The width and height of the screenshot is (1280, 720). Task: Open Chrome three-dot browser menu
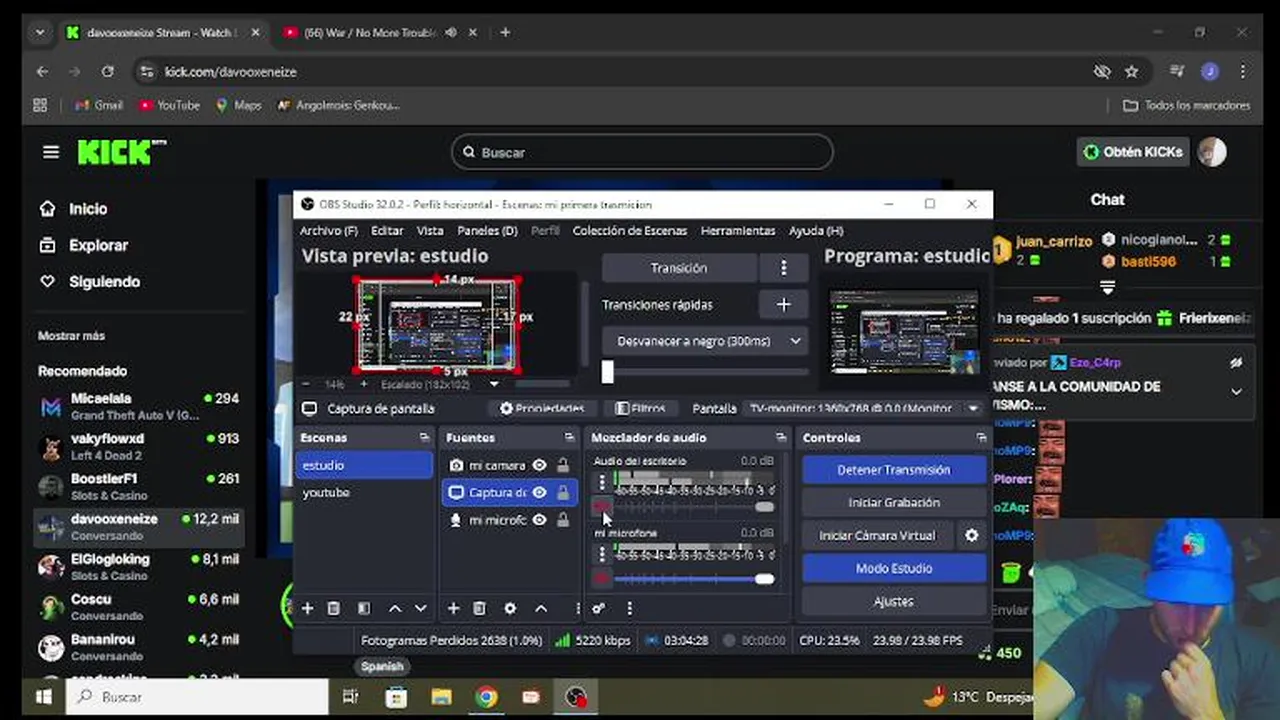coord(1243,72)
